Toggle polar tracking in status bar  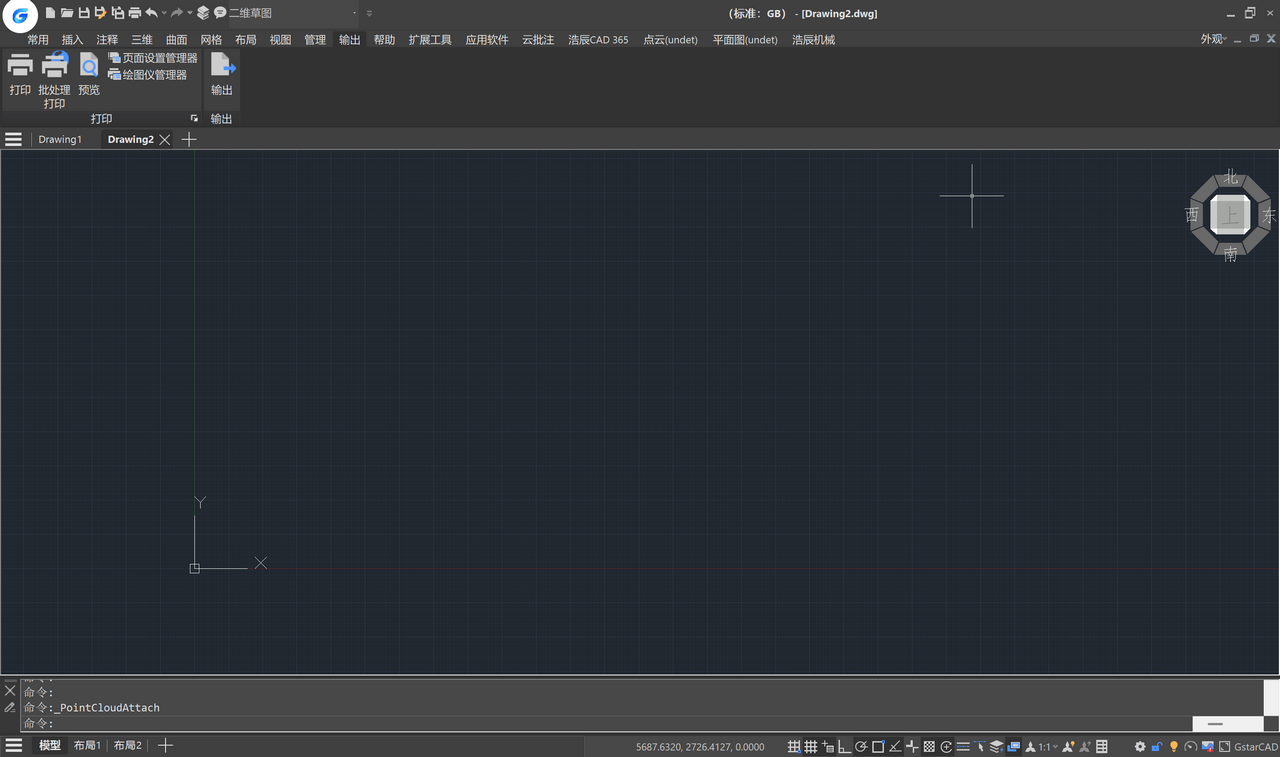coord(861,747)
